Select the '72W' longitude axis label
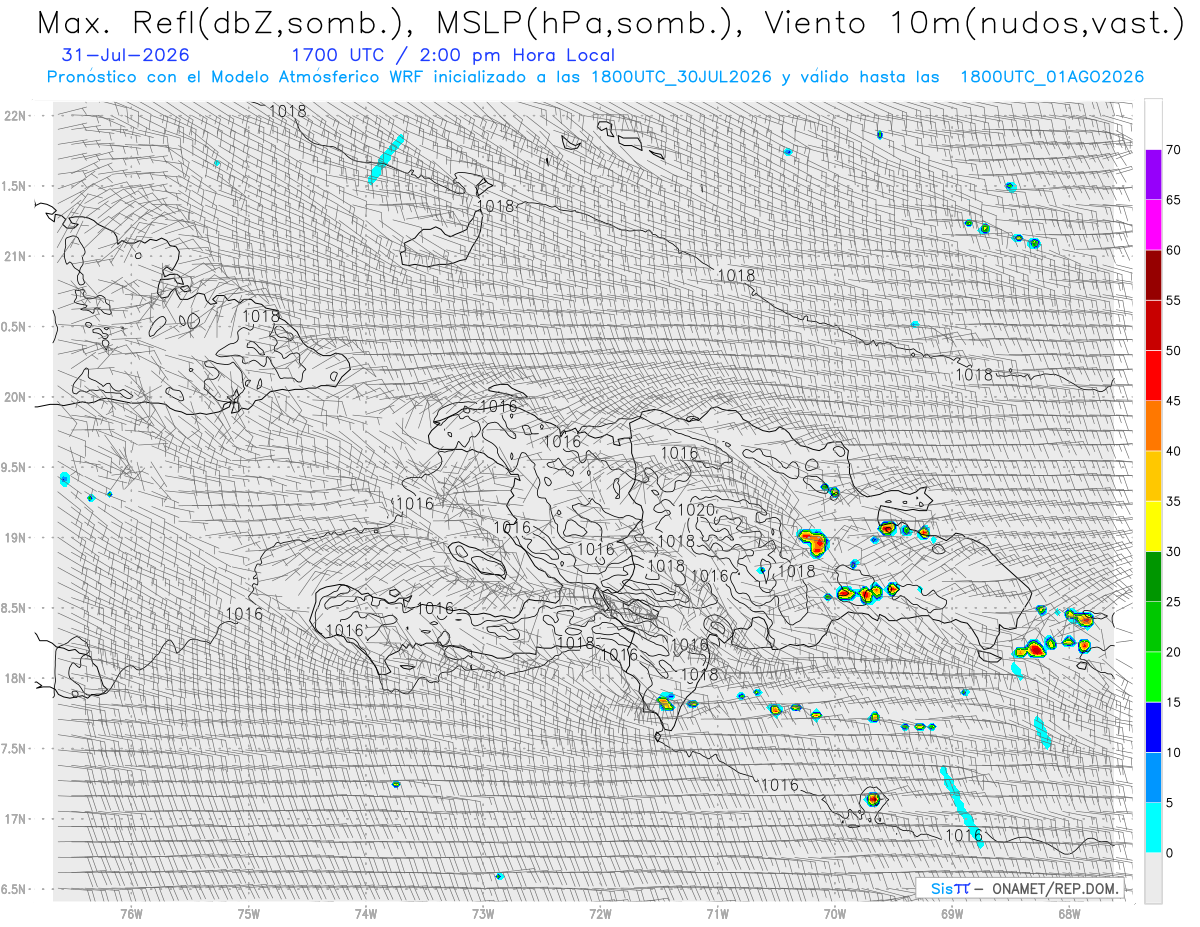 click(600, 912)
